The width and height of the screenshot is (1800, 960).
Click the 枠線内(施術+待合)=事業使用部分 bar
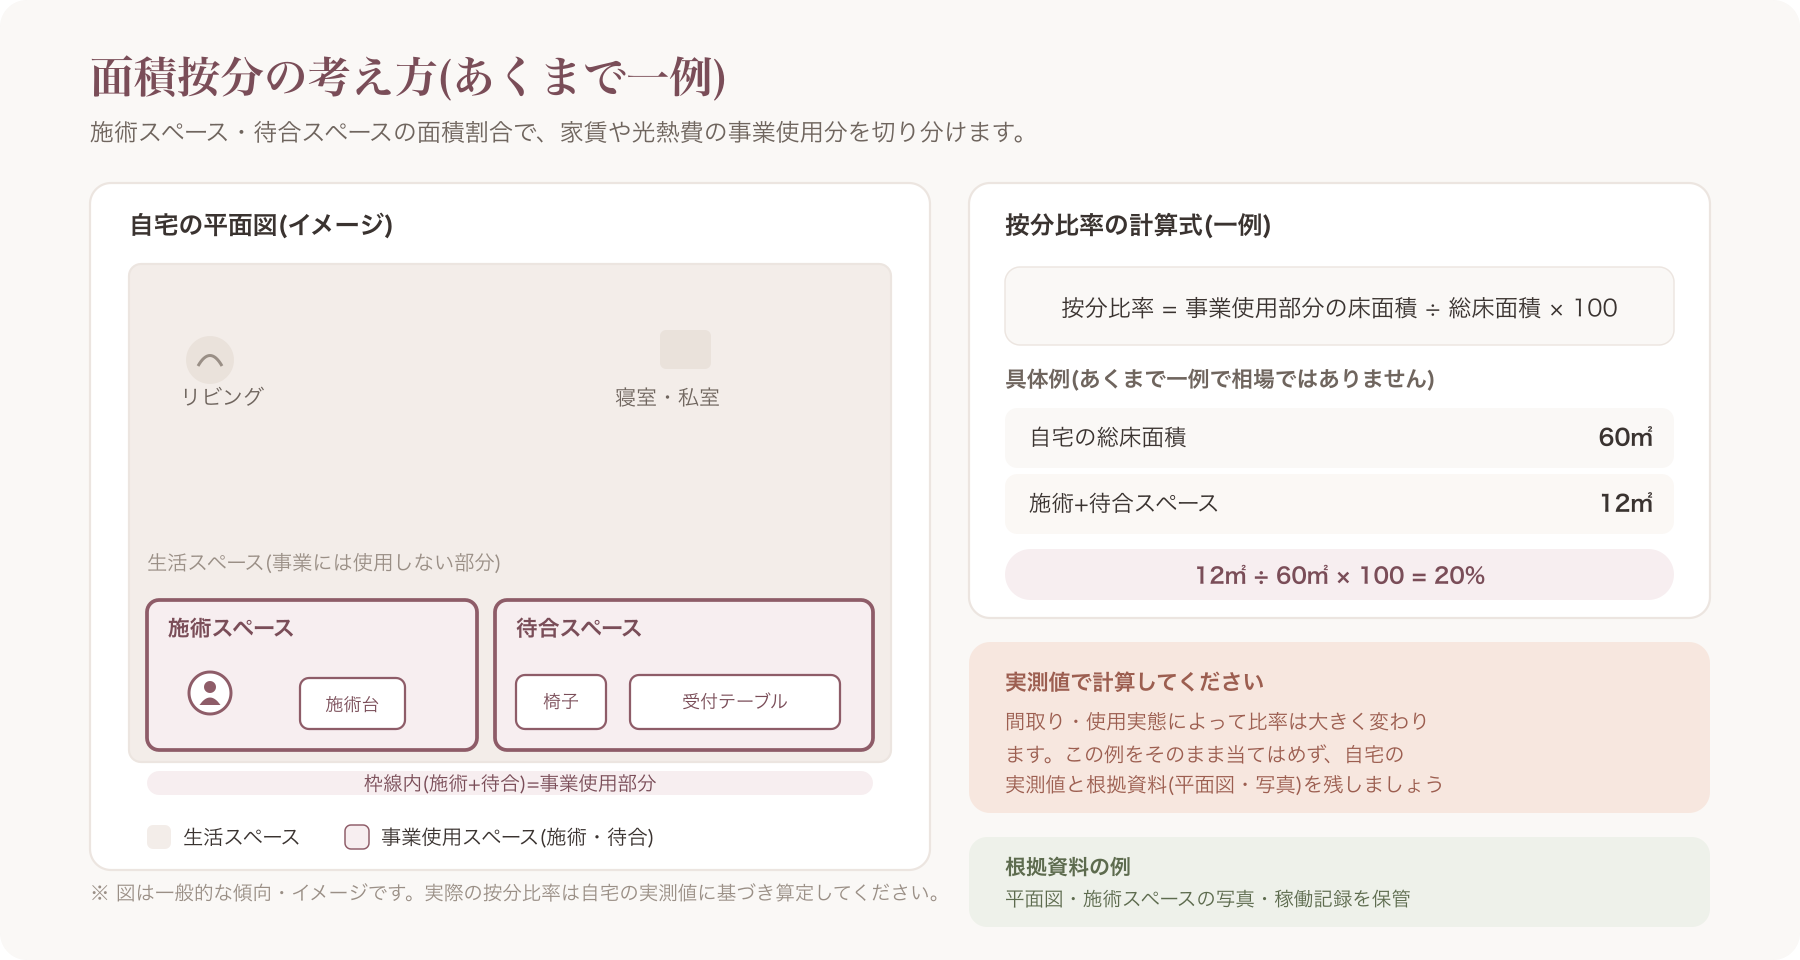(510, 783)
